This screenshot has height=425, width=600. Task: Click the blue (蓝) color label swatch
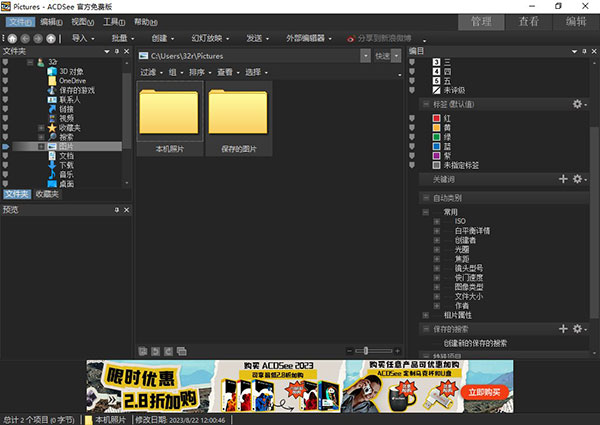pos(436,145)
